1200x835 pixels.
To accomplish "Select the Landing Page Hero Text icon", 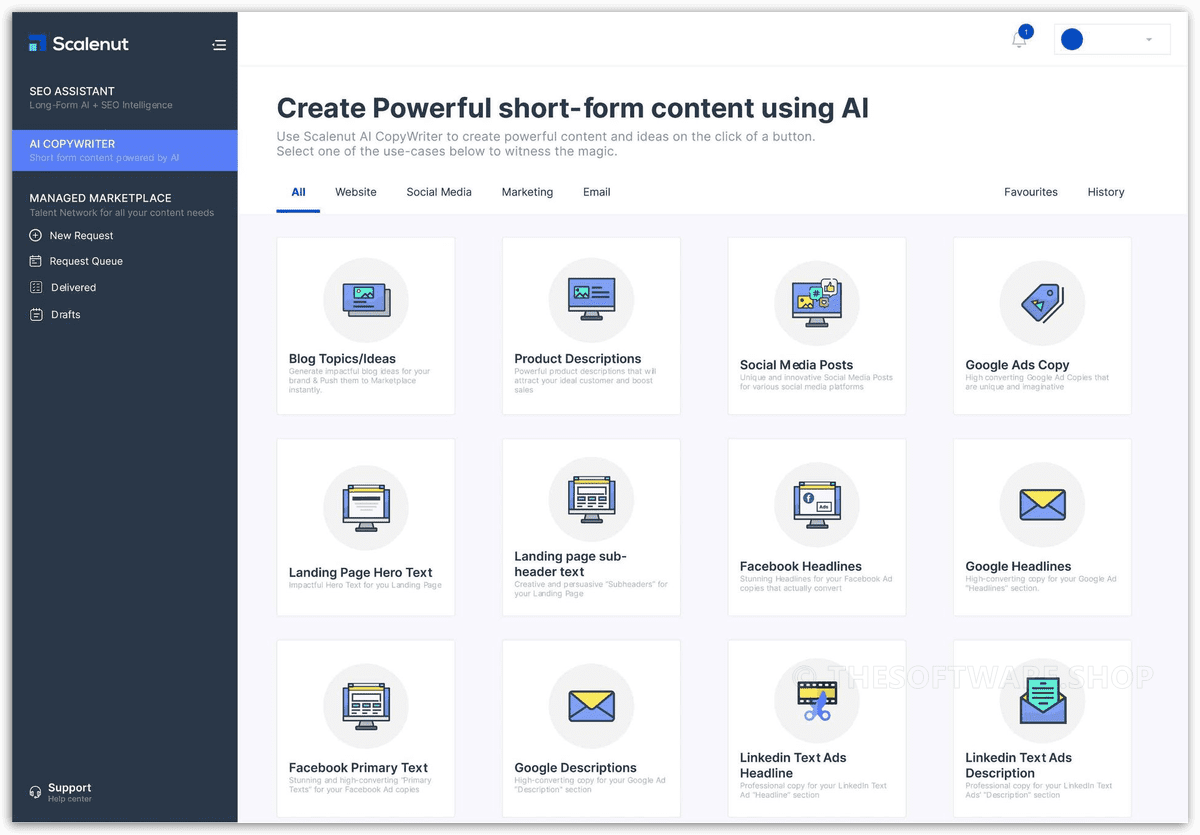I will point(365,507).
